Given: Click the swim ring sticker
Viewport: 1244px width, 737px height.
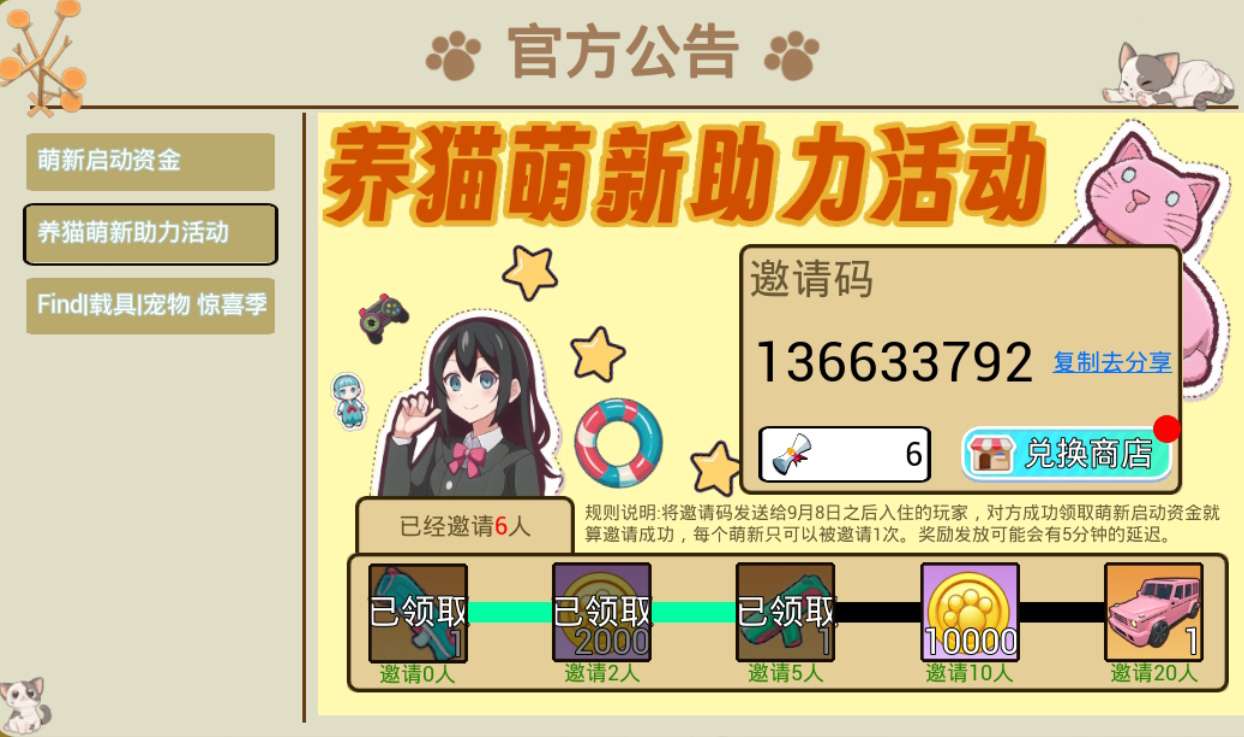Looking at the screenshot, I should 619,442.
